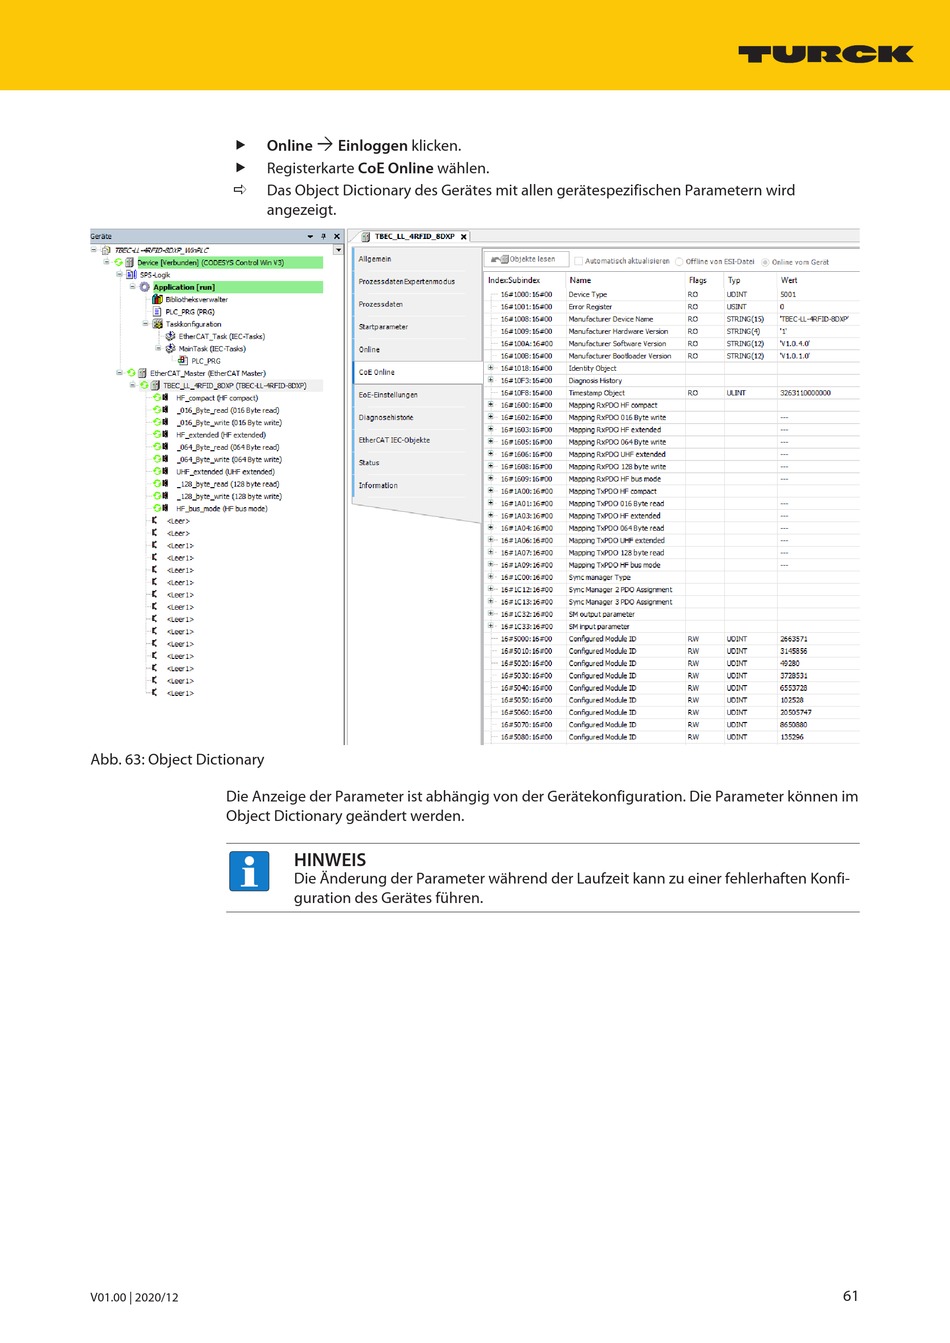Select Online vom Gerät radio option
The height and width of the screenshot is (1343, 950).
pos(765,262)
